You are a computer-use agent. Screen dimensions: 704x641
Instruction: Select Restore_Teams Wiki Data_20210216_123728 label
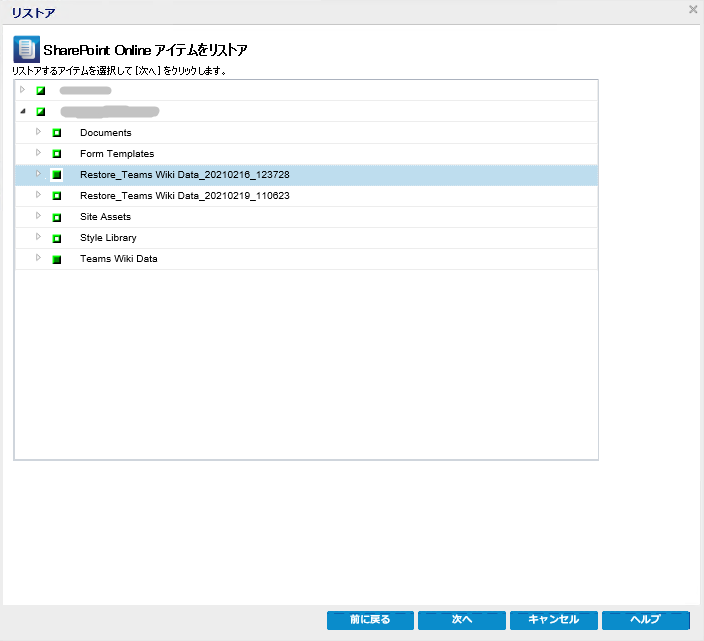click(x=185, y=175)
